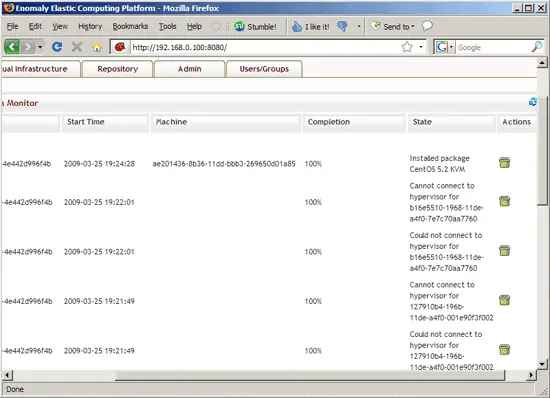The width and height of the screenshot is (550, 398).
Task: Go to the Home page icon
Action: point(97,47)
